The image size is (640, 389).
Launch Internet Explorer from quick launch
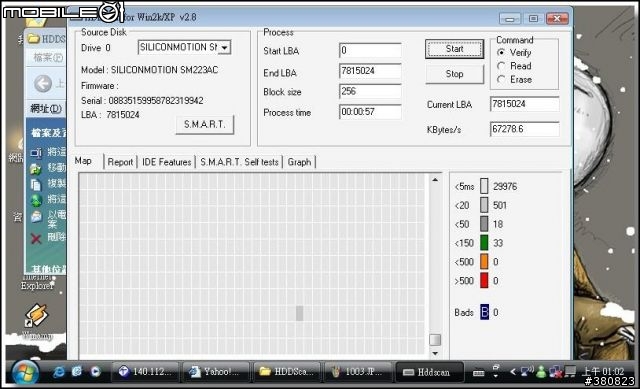click(x=59, y=372)
